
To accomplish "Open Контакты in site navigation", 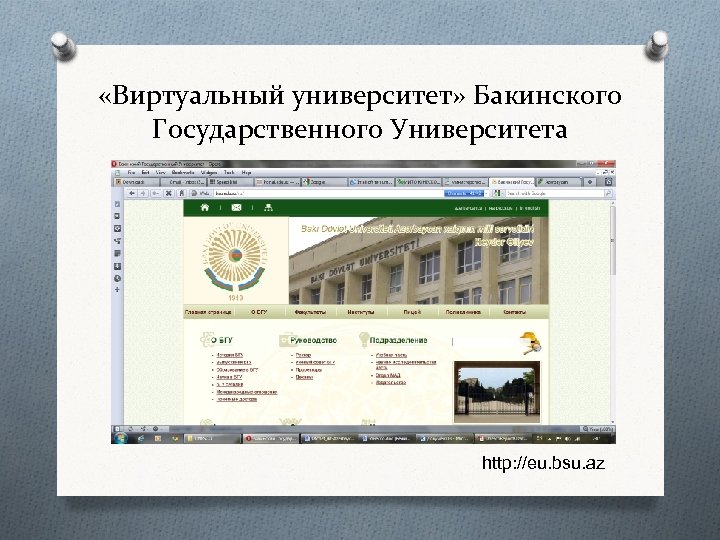I will coord(514,312).
